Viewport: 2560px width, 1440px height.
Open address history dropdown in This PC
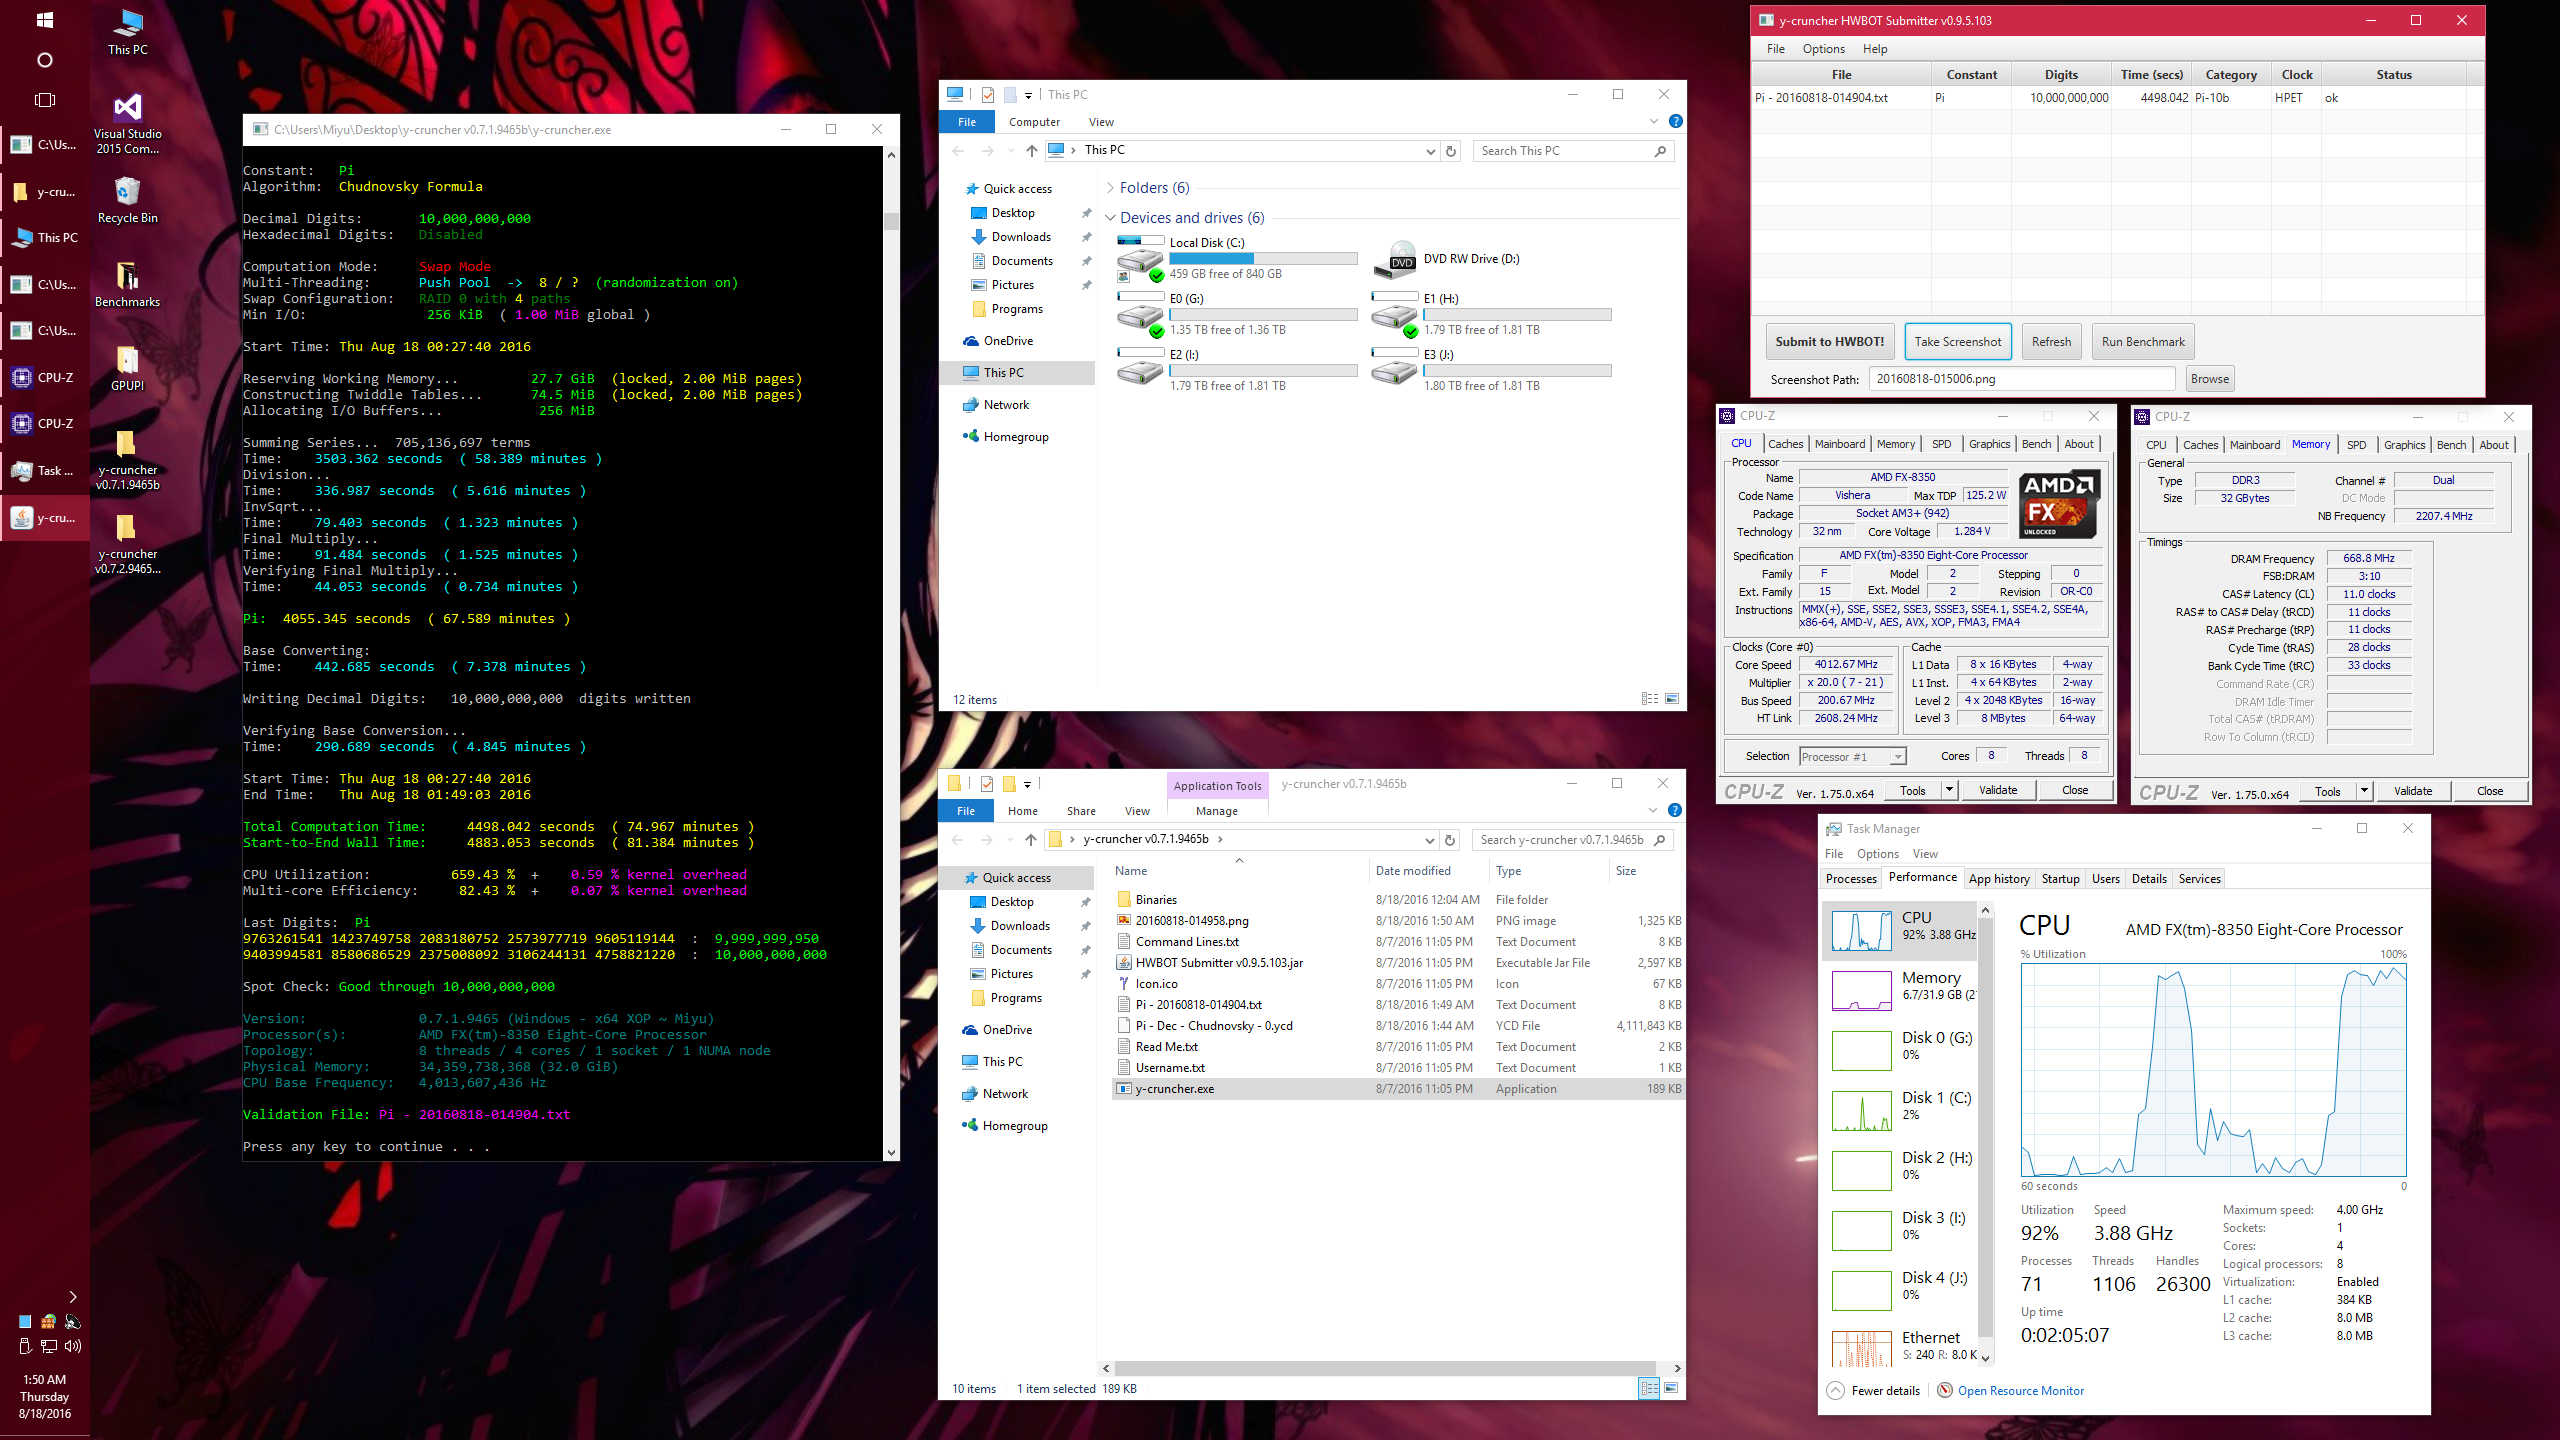pos(1430,151)
